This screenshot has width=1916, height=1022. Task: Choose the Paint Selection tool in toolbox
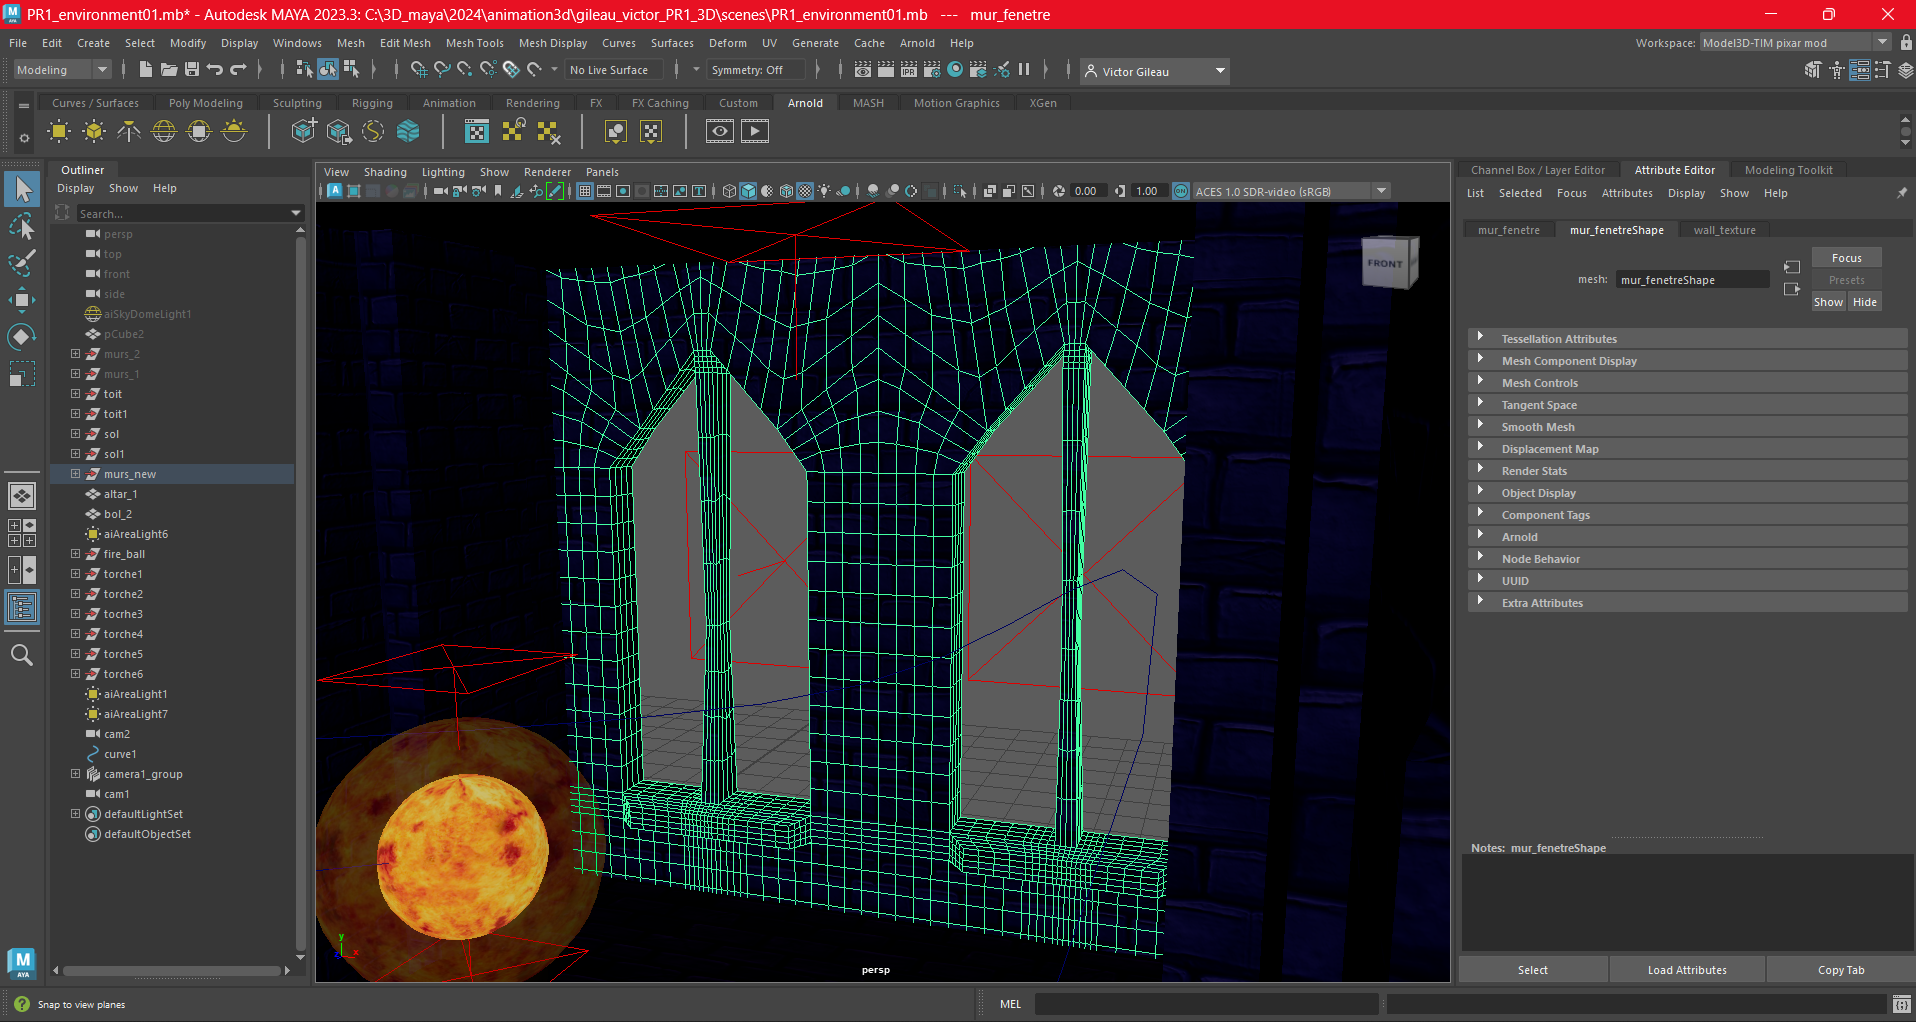[22, 263]
